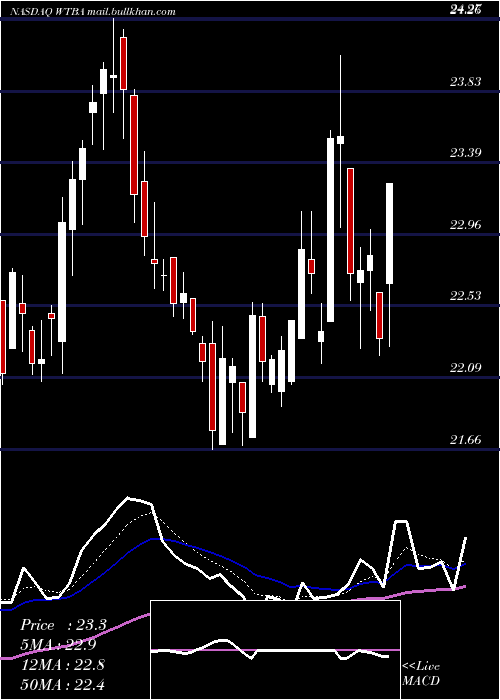Click the Live MACD label
The width and height of the screenshot is (500, 700).
coord(421,673)
